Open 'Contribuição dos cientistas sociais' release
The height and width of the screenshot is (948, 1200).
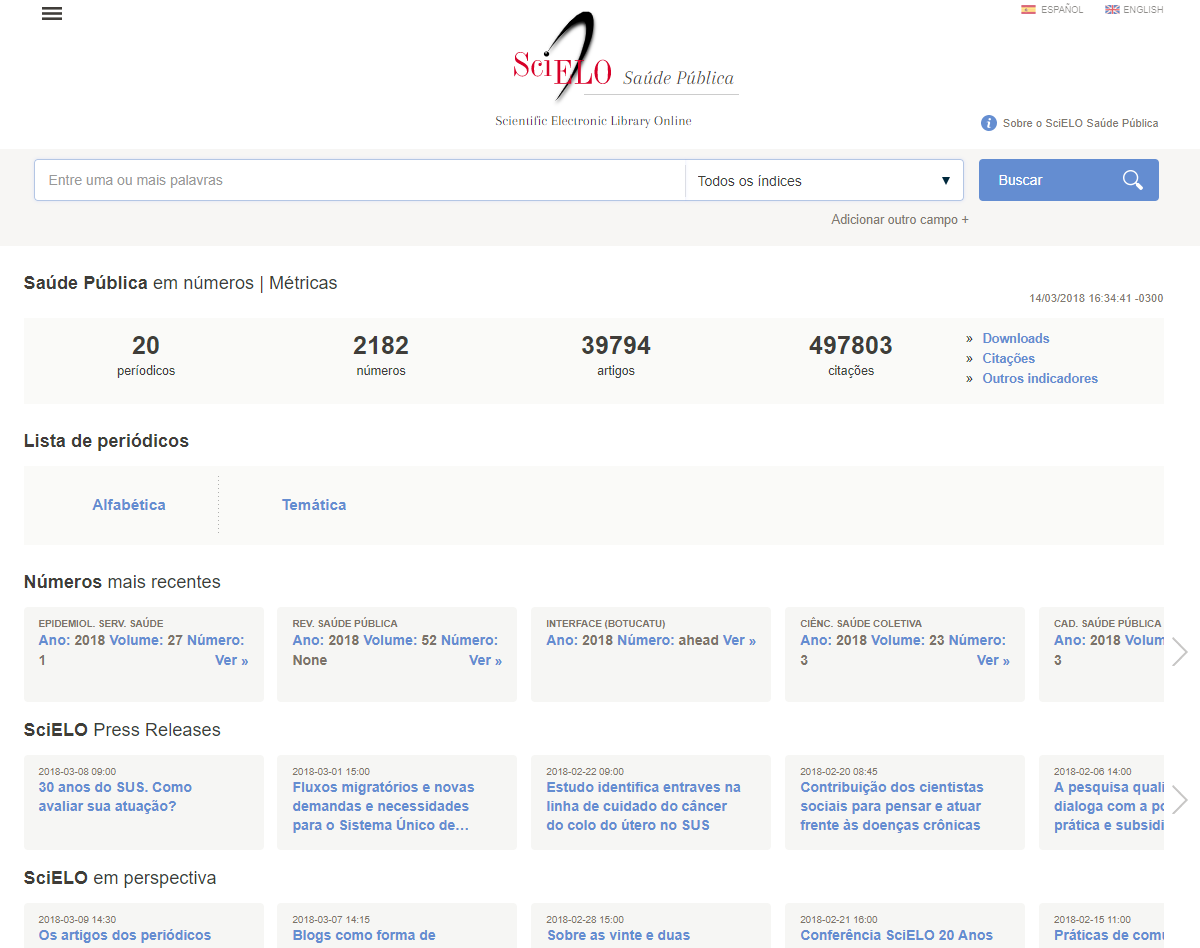[x=892, y=806]
